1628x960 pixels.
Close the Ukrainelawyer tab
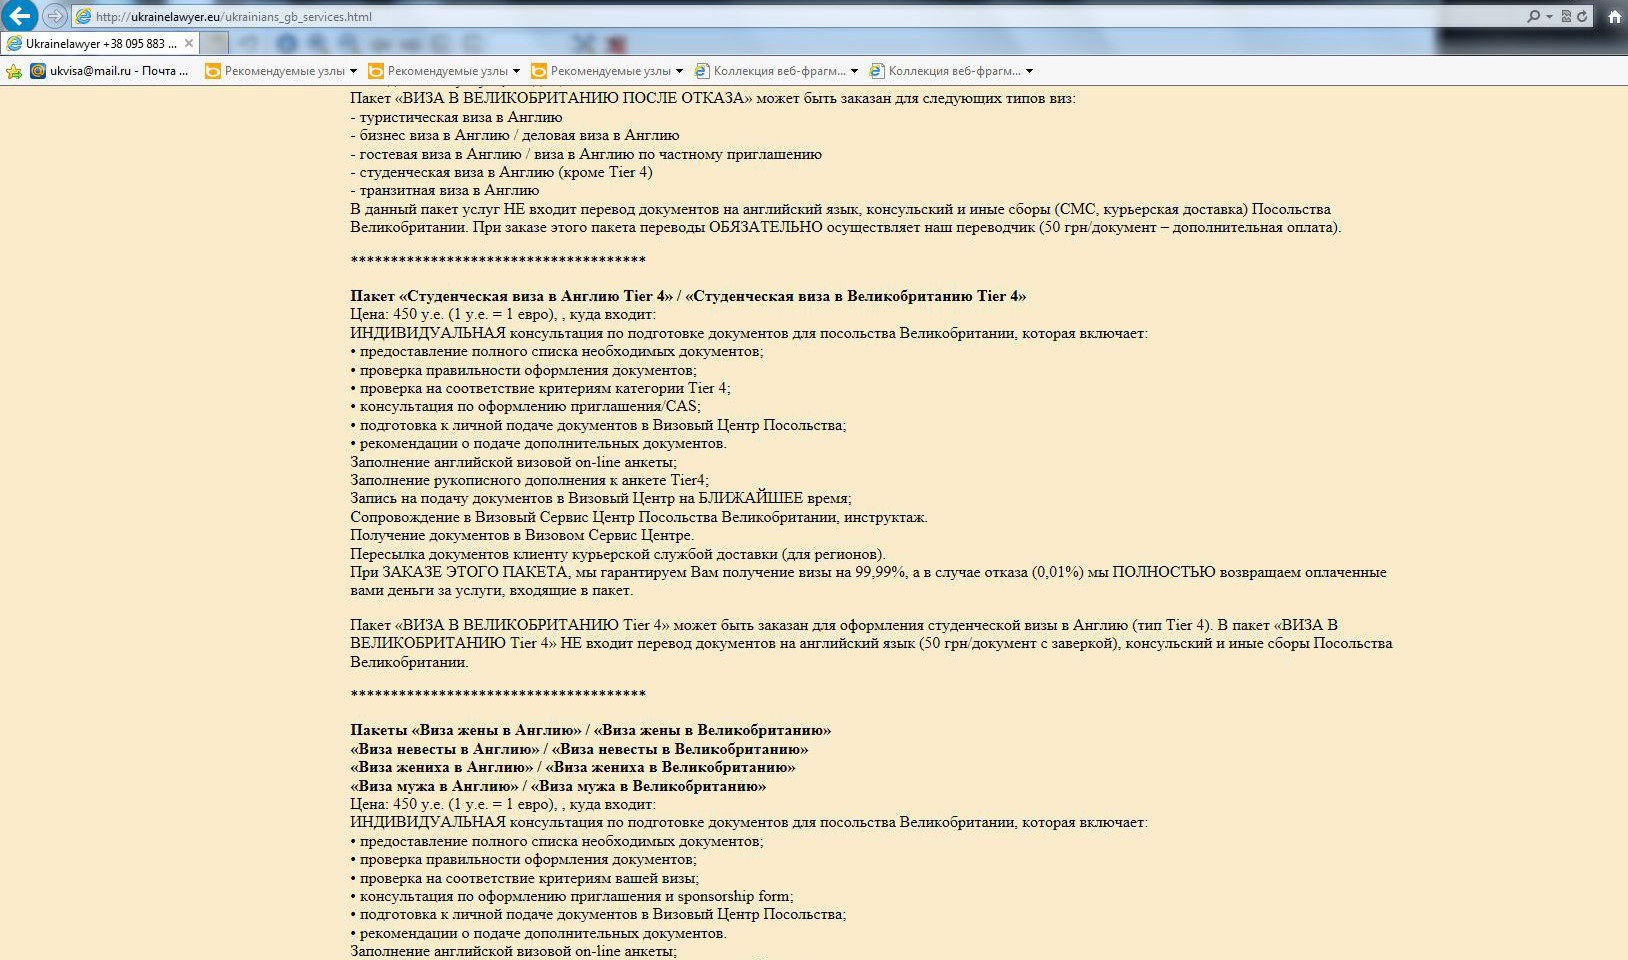[x=189, y=43]
